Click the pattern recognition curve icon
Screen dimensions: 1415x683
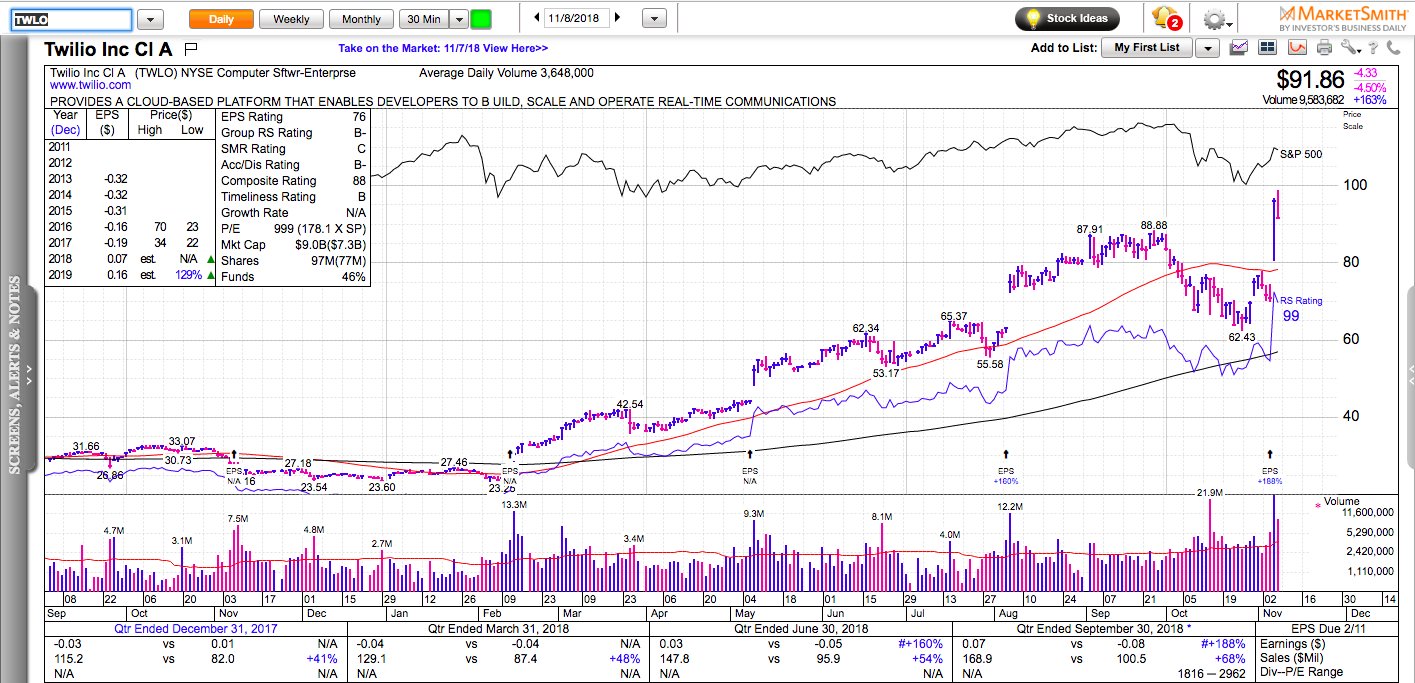pyautogui.click(x=1297, y=47)
